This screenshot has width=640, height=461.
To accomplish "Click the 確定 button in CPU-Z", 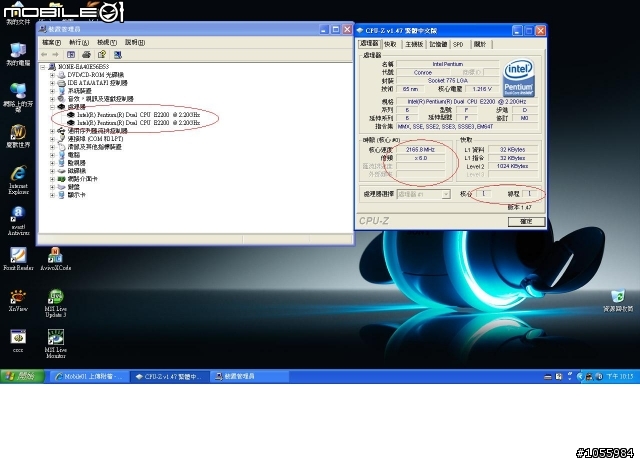I will [x=527, y=221].
